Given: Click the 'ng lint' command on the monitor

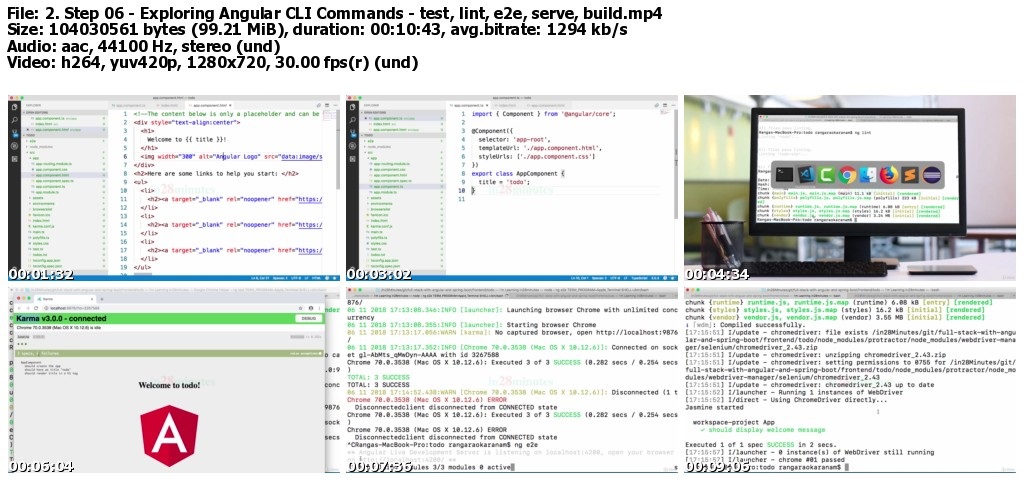Looking at the screenshot, I should [863, 132].
